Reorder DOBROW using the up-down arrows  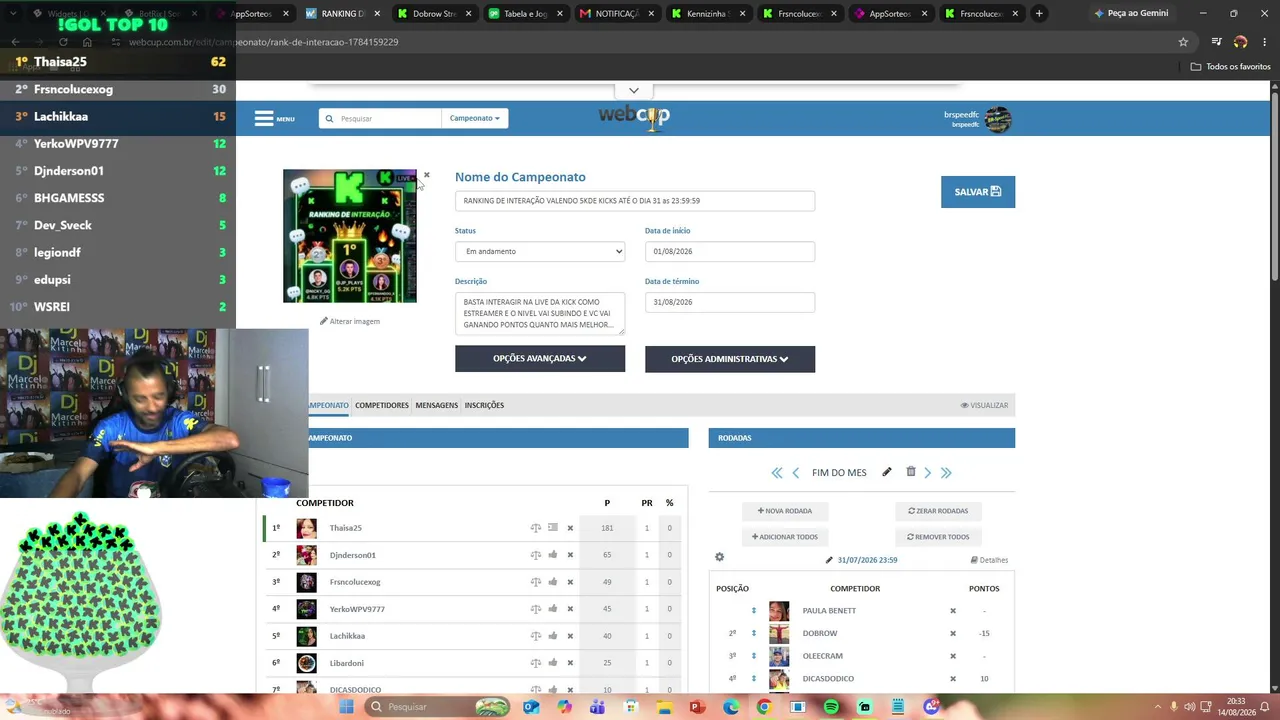click(754, 633)
